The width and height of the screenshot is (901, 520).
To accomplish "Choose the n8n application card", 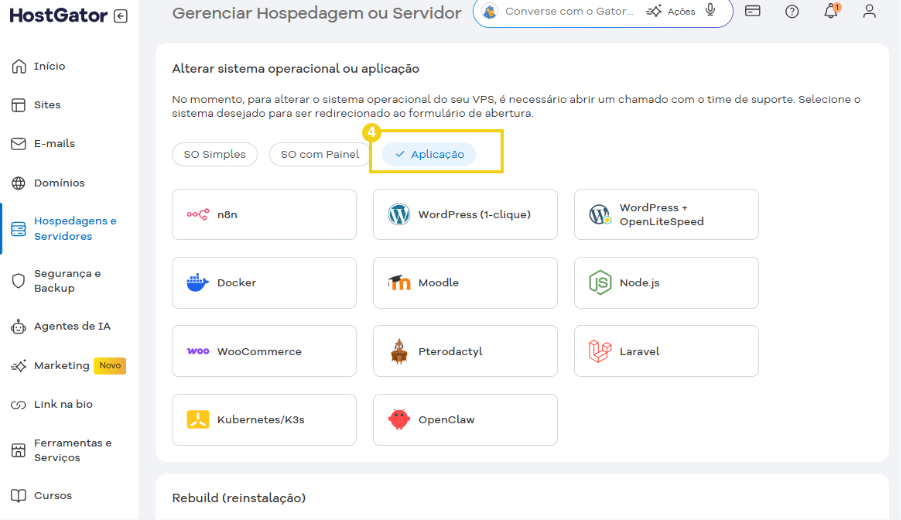I will coord(264,214).
